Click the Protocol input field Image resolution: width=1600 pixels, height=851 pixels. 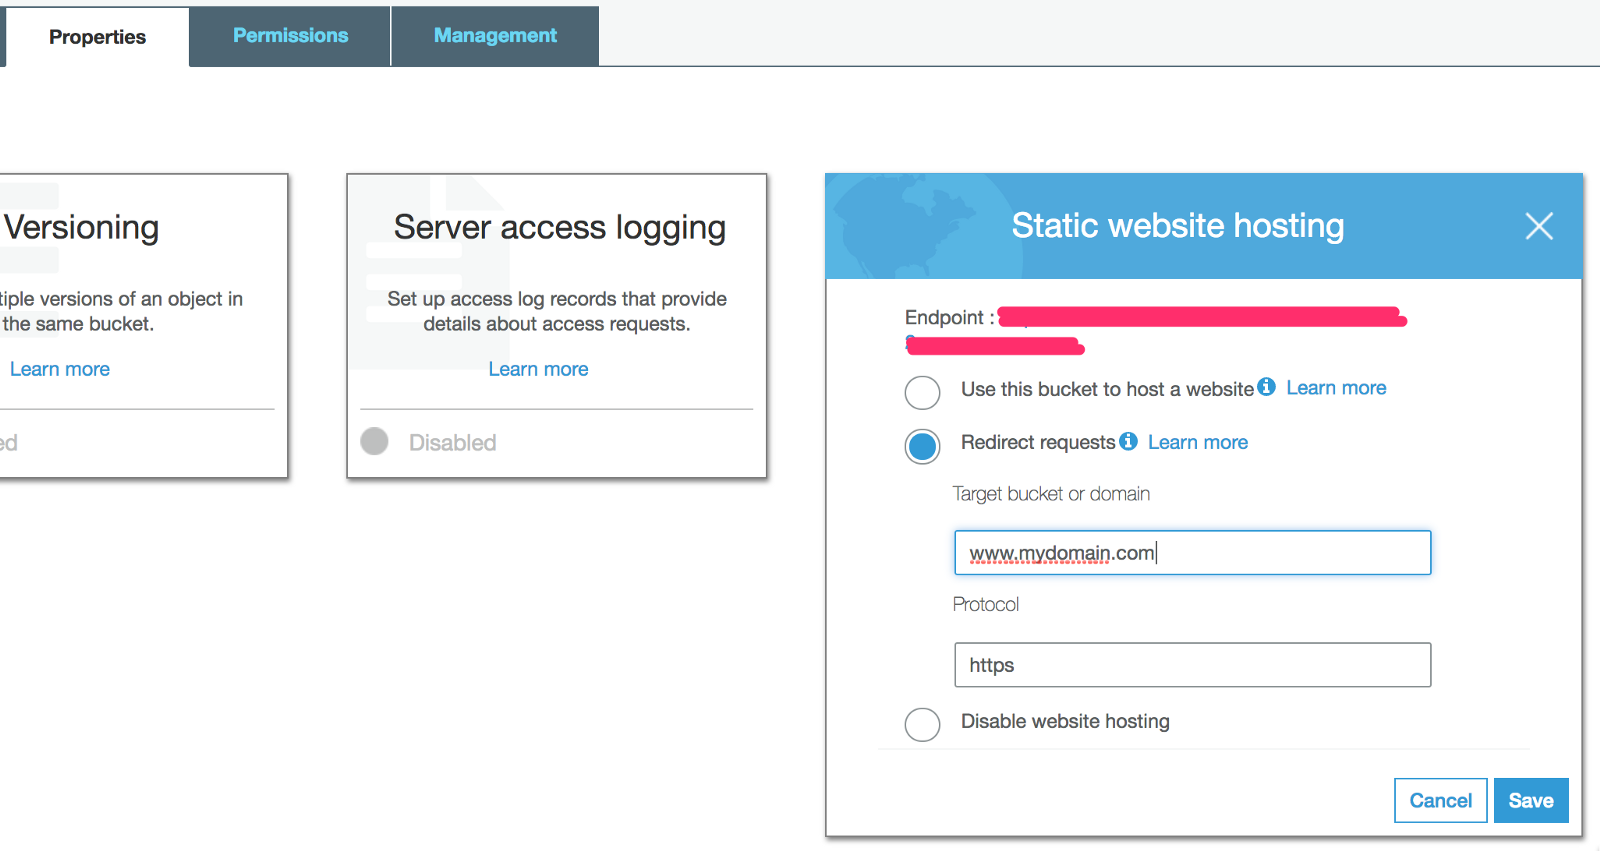point(1192,665)
